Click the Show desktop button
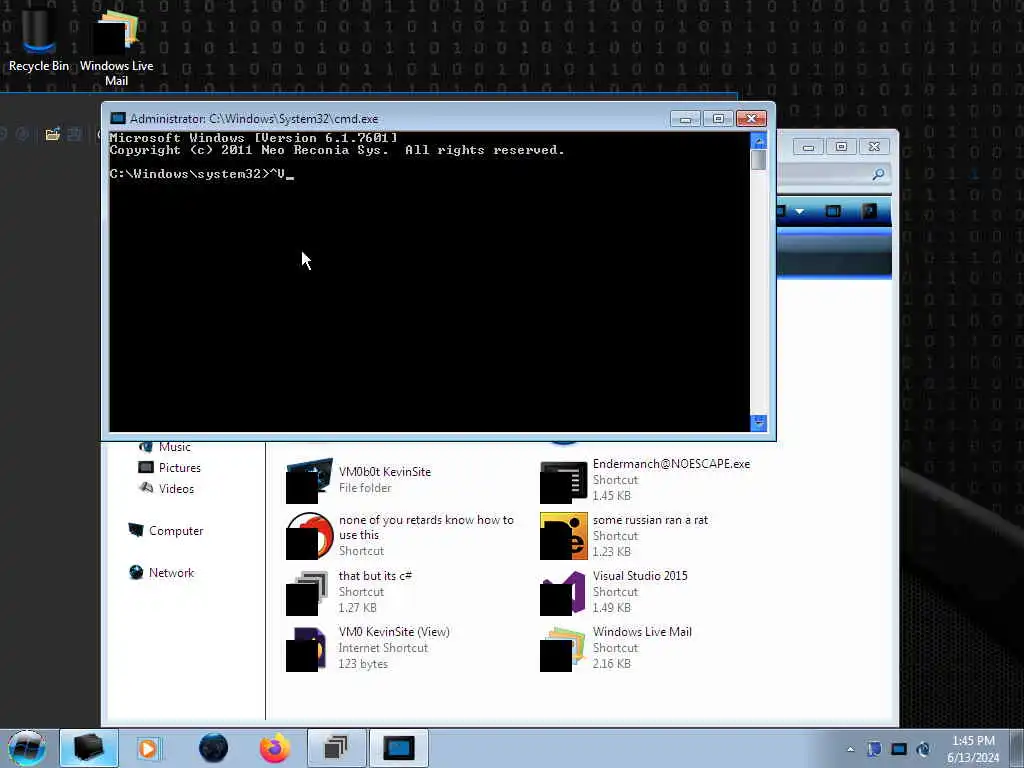 click(x=1017, y=748)
